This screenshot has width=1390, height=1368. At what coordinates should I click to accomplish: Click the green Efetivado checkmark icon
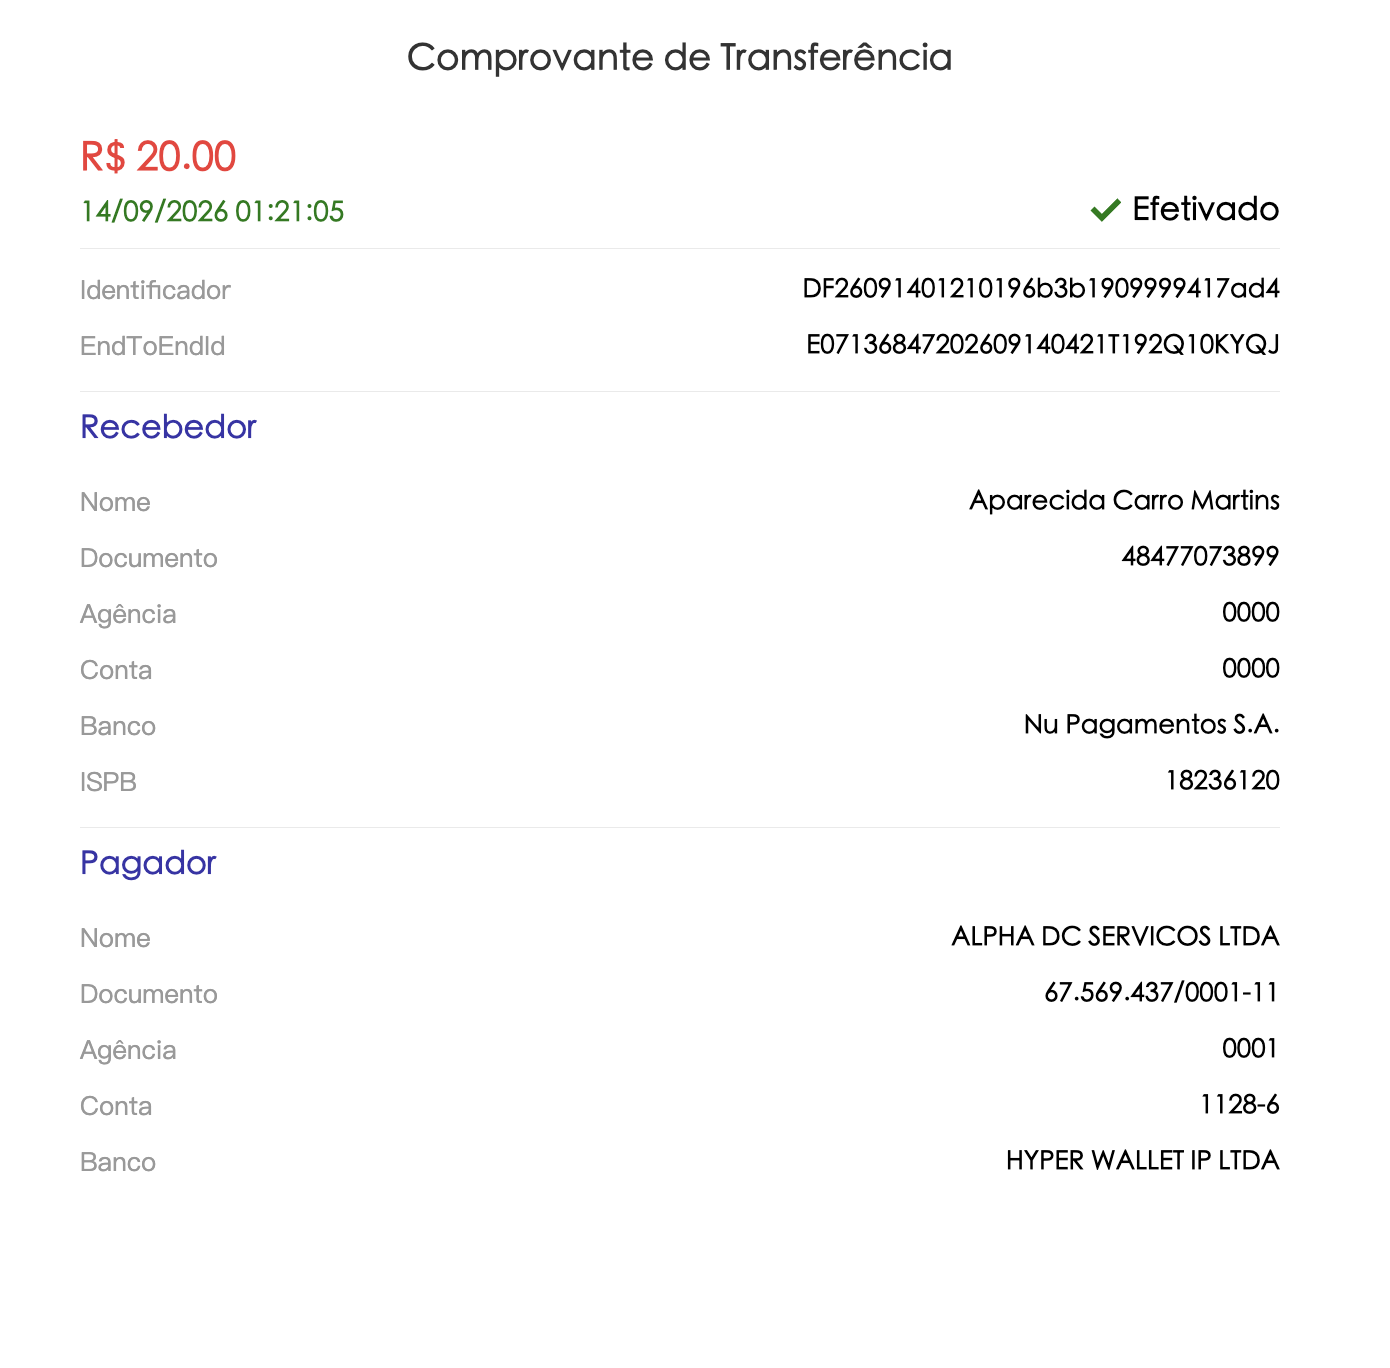click(1105, 210)
